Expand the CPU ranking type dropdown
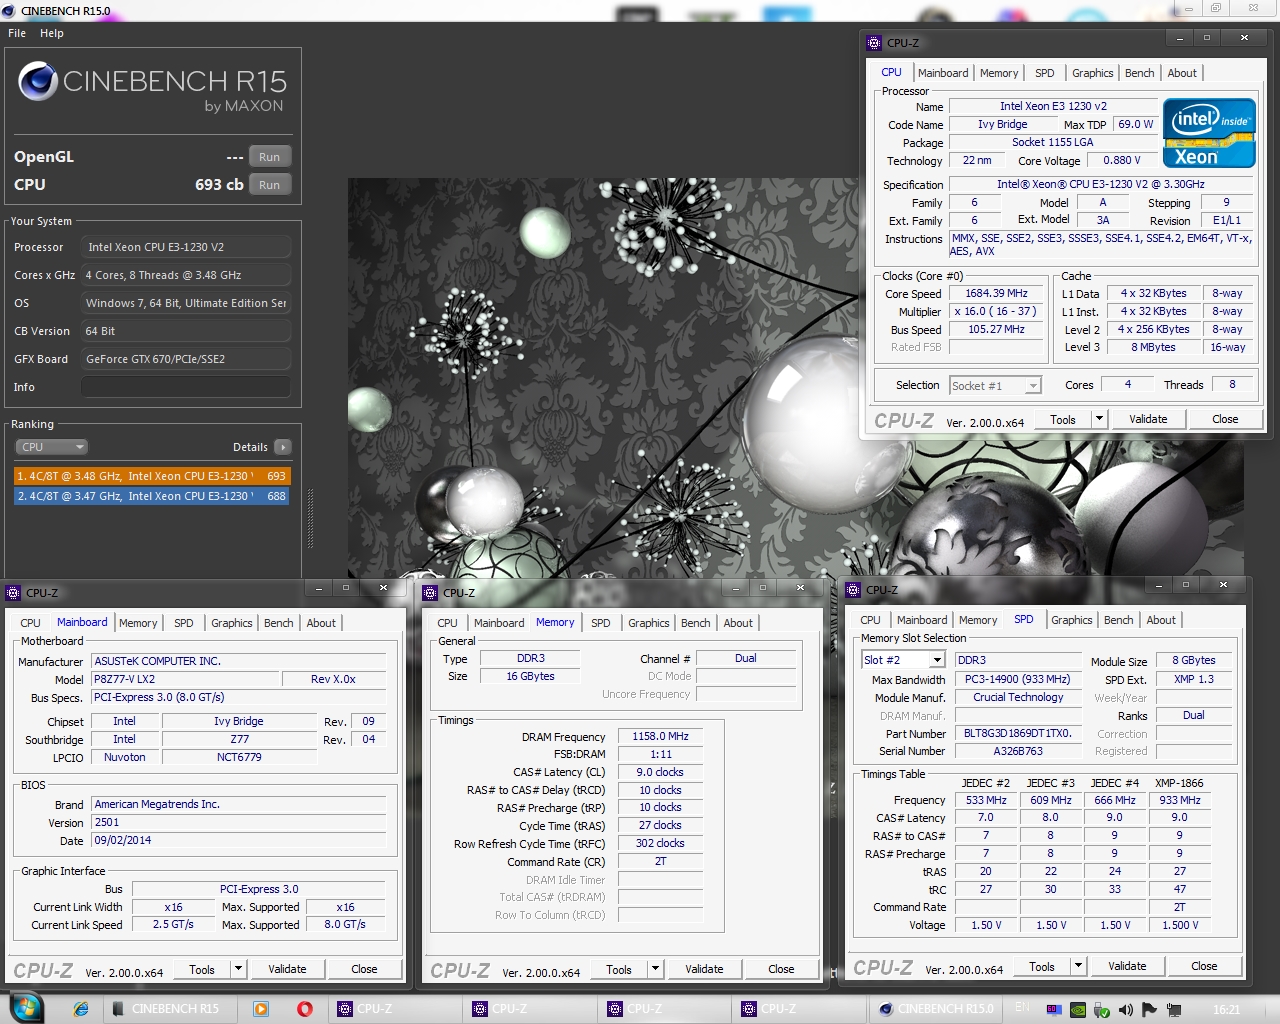The image size is (1280, 1024). coord(52,447)
